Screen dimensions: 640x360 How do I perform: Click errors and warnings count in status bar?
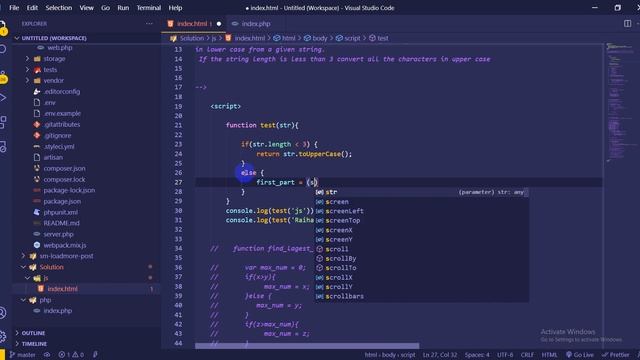point(71,355)
